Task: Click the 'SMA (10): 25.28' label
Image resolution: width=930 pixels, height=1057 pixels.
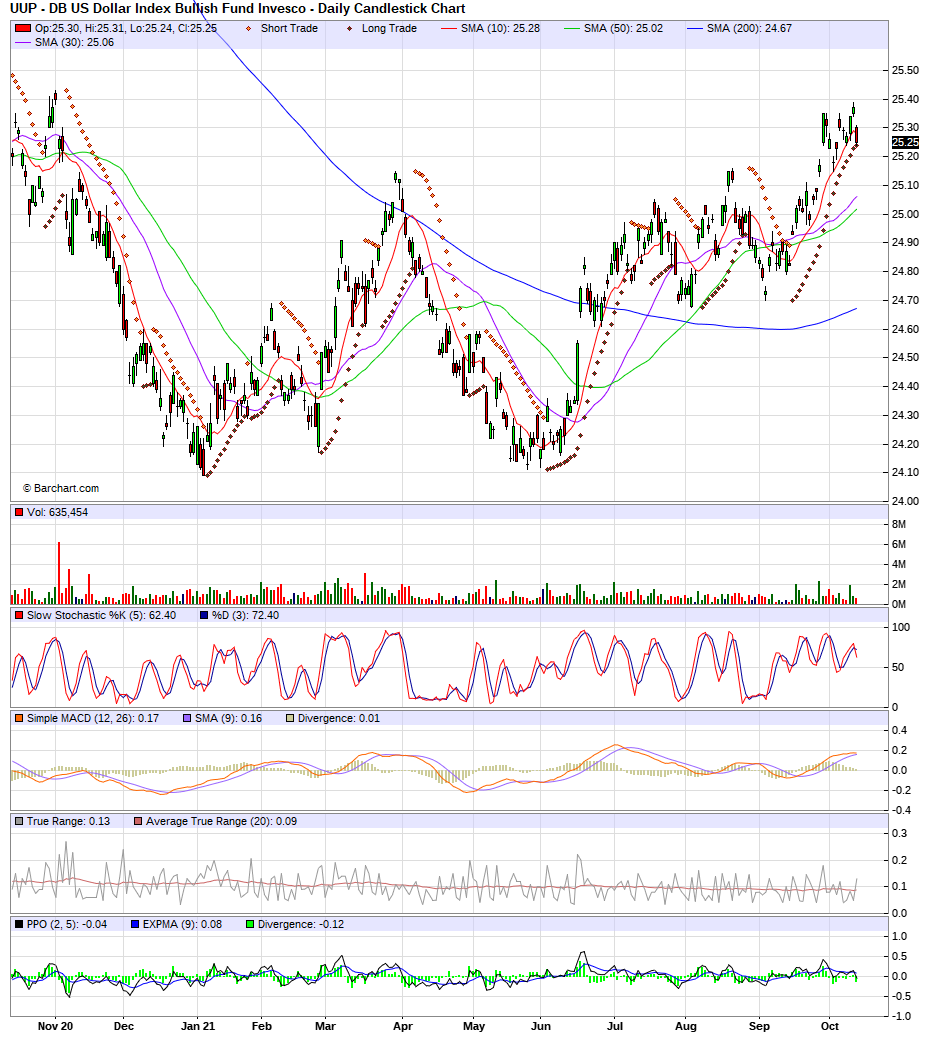Action: coord(500,28)
